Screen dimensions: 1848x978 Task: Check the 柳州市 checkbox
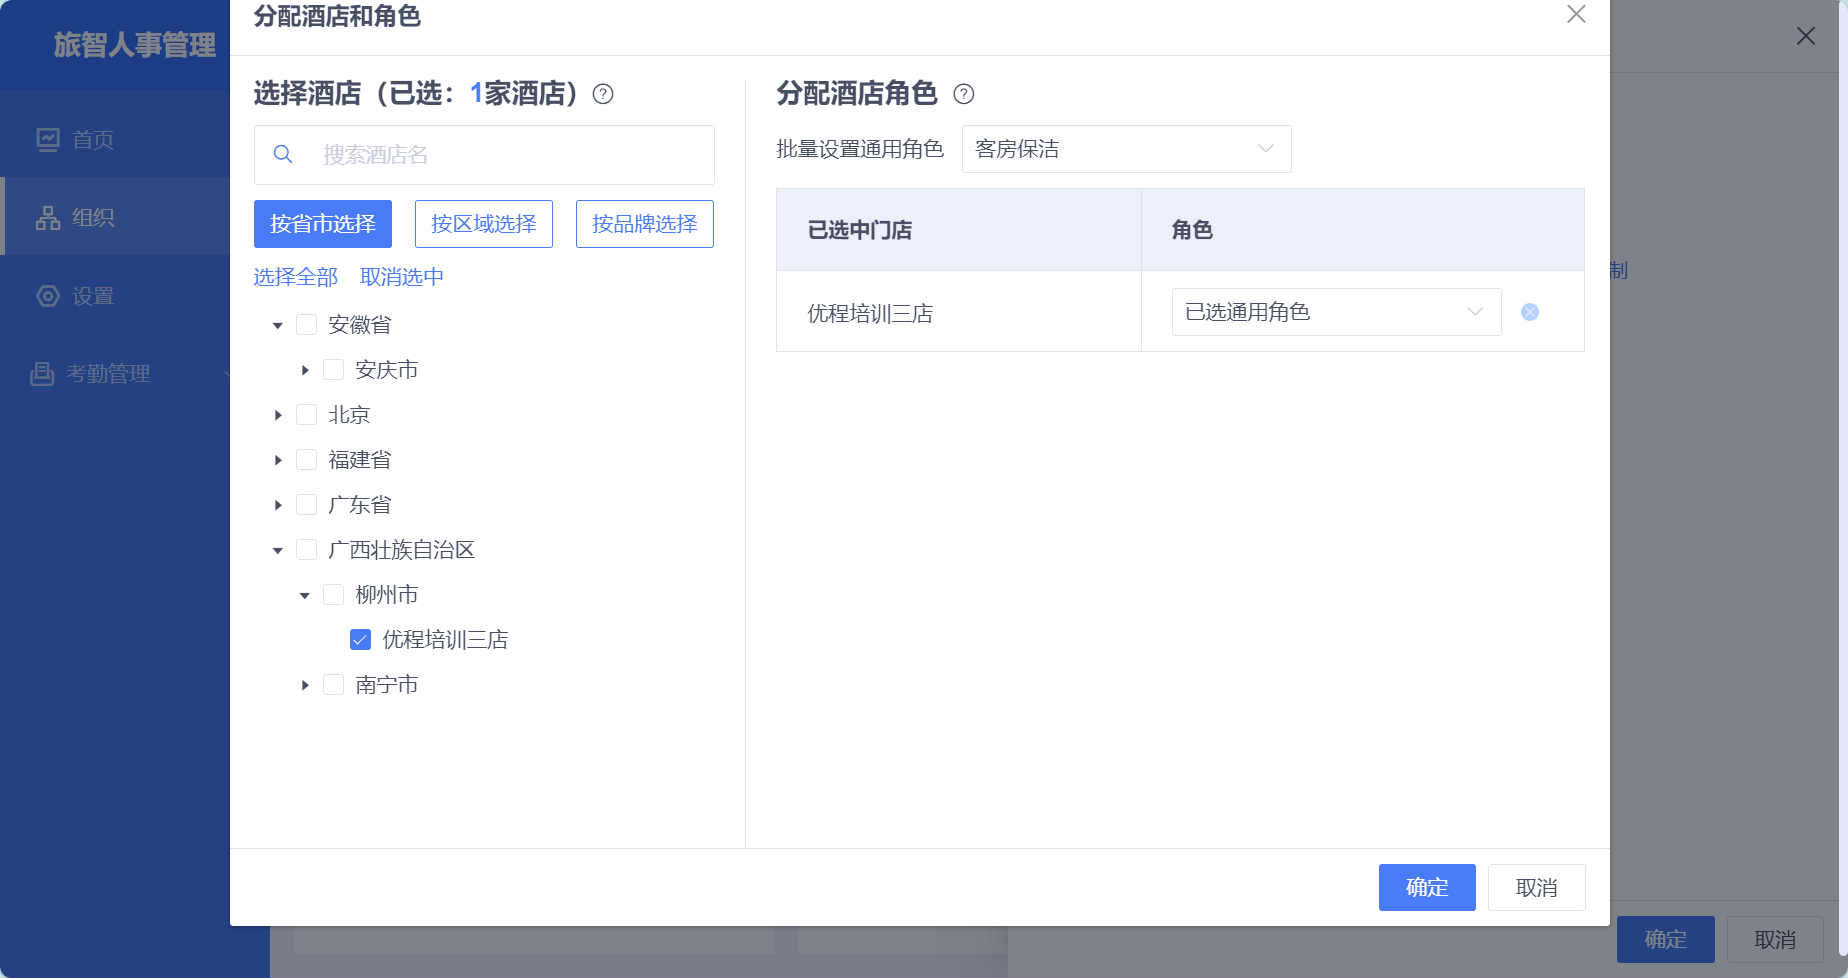tap(334, 594)
